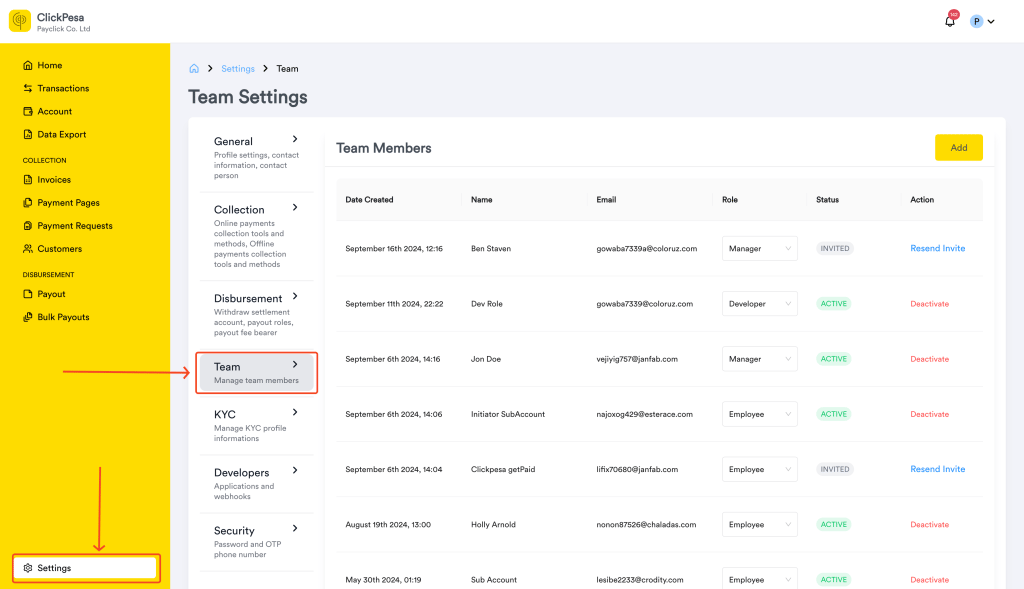The width and height of the screenshot is (1024, 589).
Task: Select the Team settings section
Action: (256, 373)
